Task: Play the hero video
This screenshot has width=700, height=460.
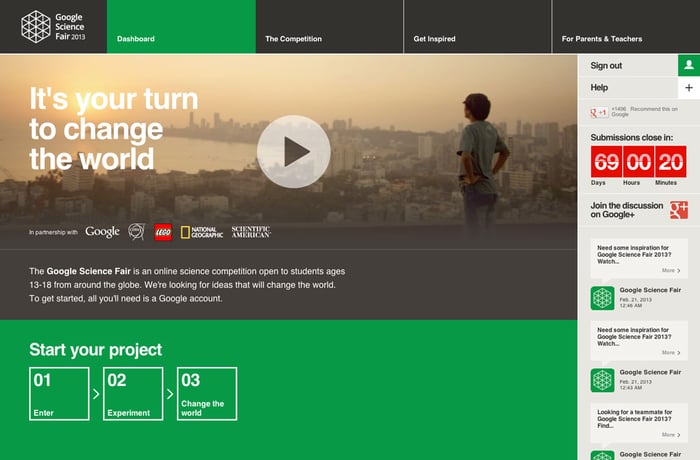Action: coord(294,152)
